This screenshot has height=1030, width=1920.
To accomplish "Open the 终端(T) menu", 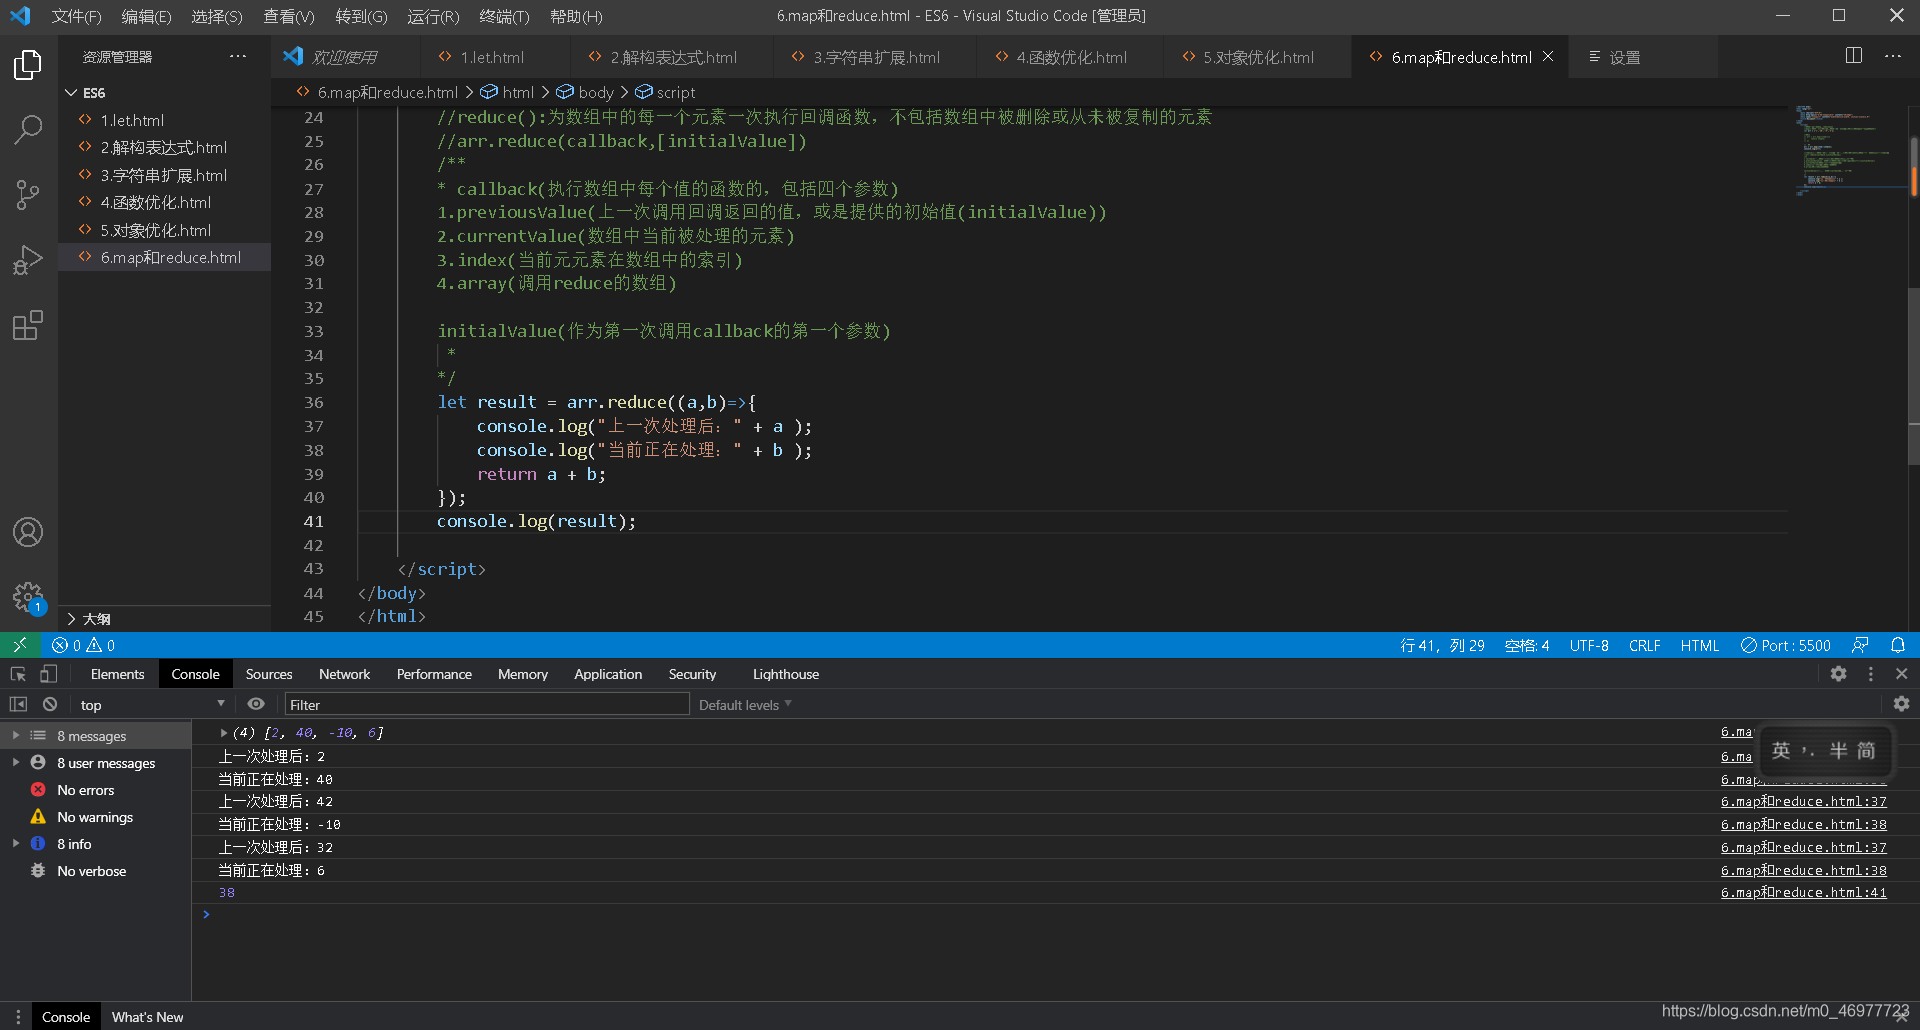I will pos(505,16).
